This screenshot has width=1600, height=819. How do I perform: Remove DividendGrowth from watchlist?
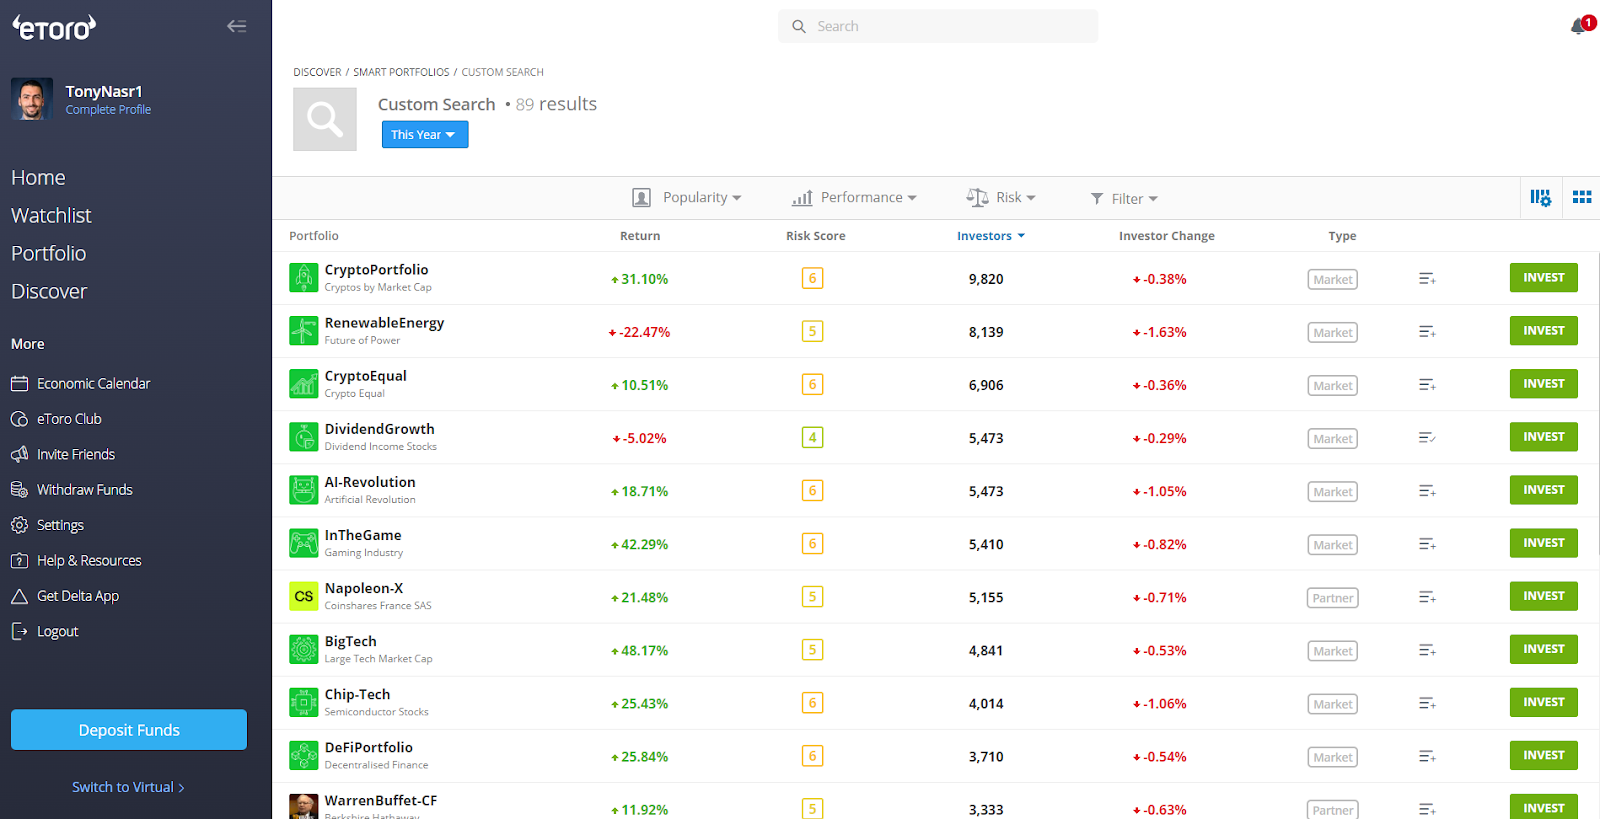point(1427,438)
